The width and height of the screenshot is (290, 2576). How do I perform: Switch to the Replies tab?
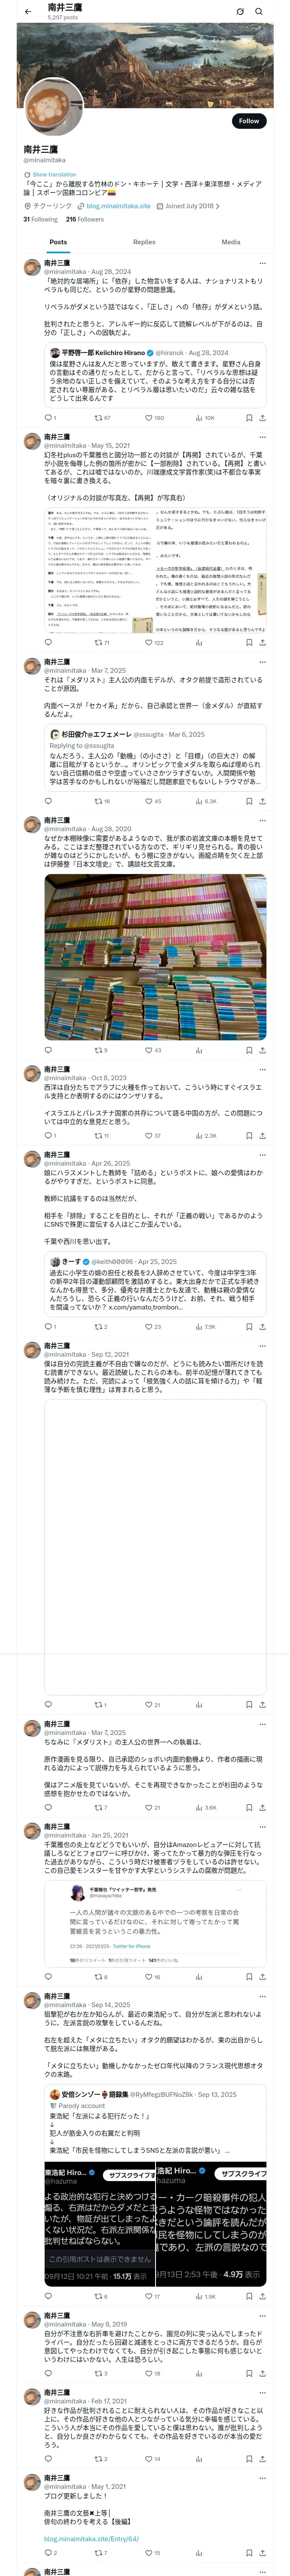(x=144, y=242)
